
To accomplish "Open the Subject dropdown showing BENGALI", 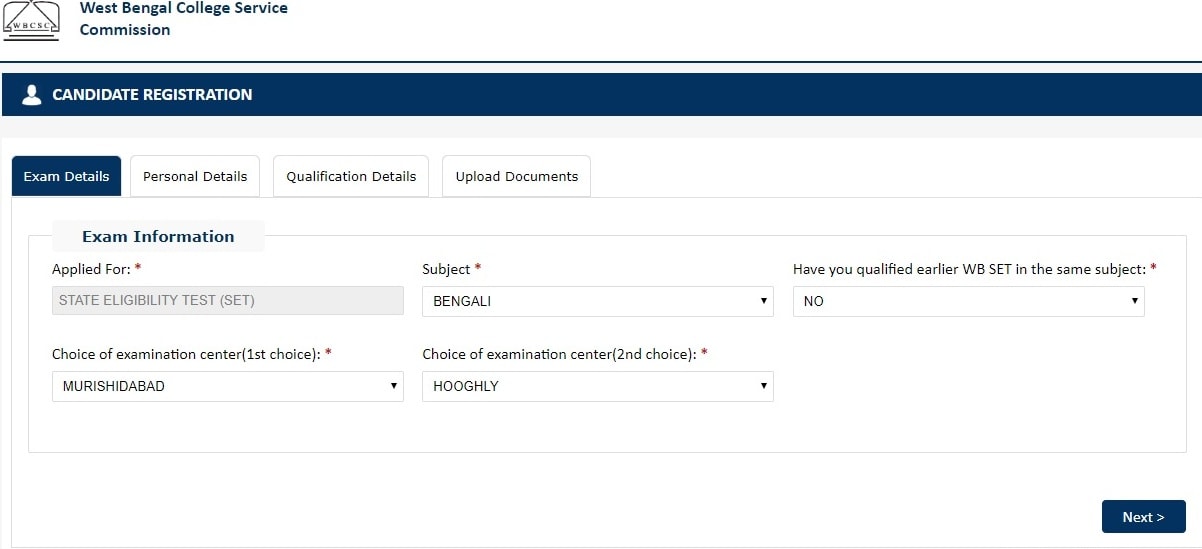I will click(x=597, y=301).
